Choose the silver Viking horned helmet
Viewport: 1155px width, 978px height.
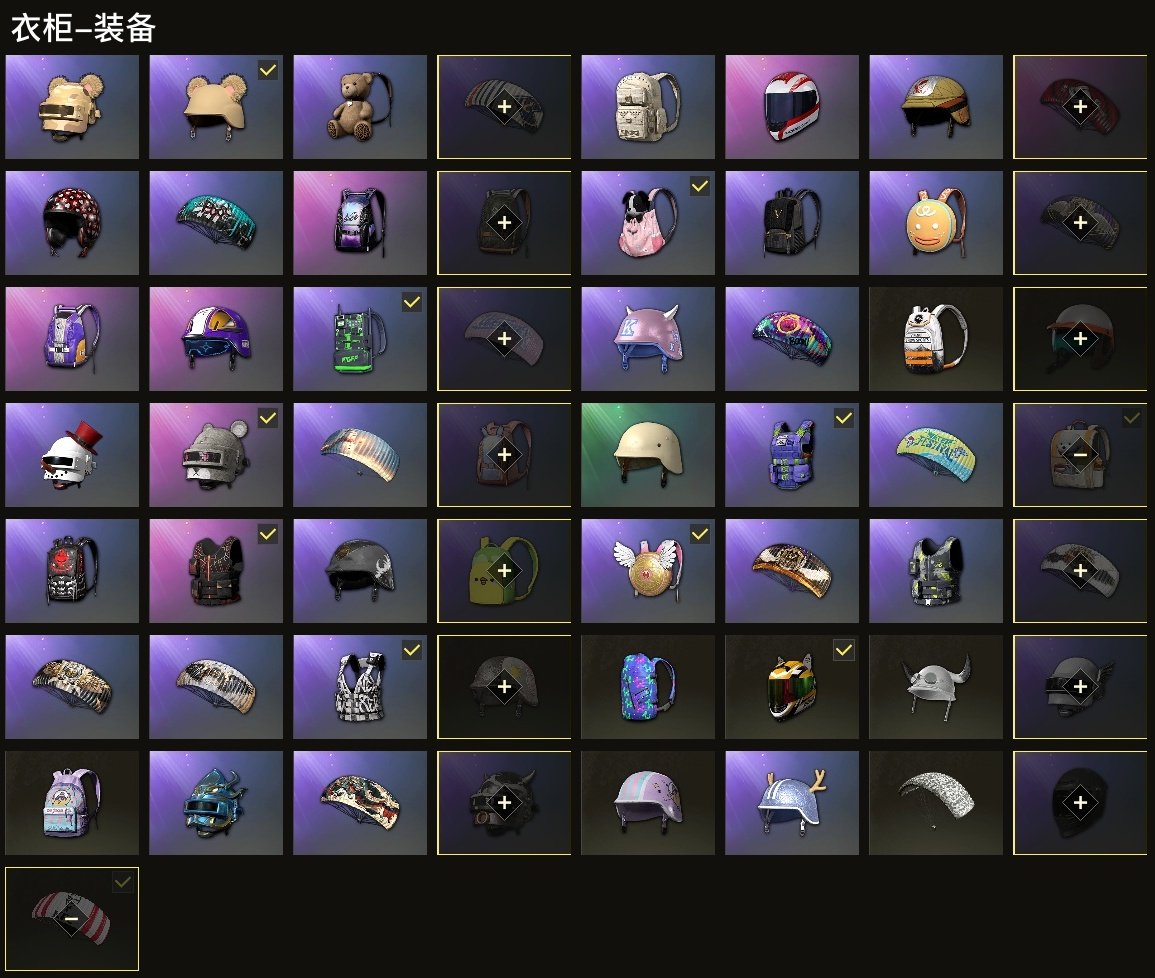click(x=935, y=686)
